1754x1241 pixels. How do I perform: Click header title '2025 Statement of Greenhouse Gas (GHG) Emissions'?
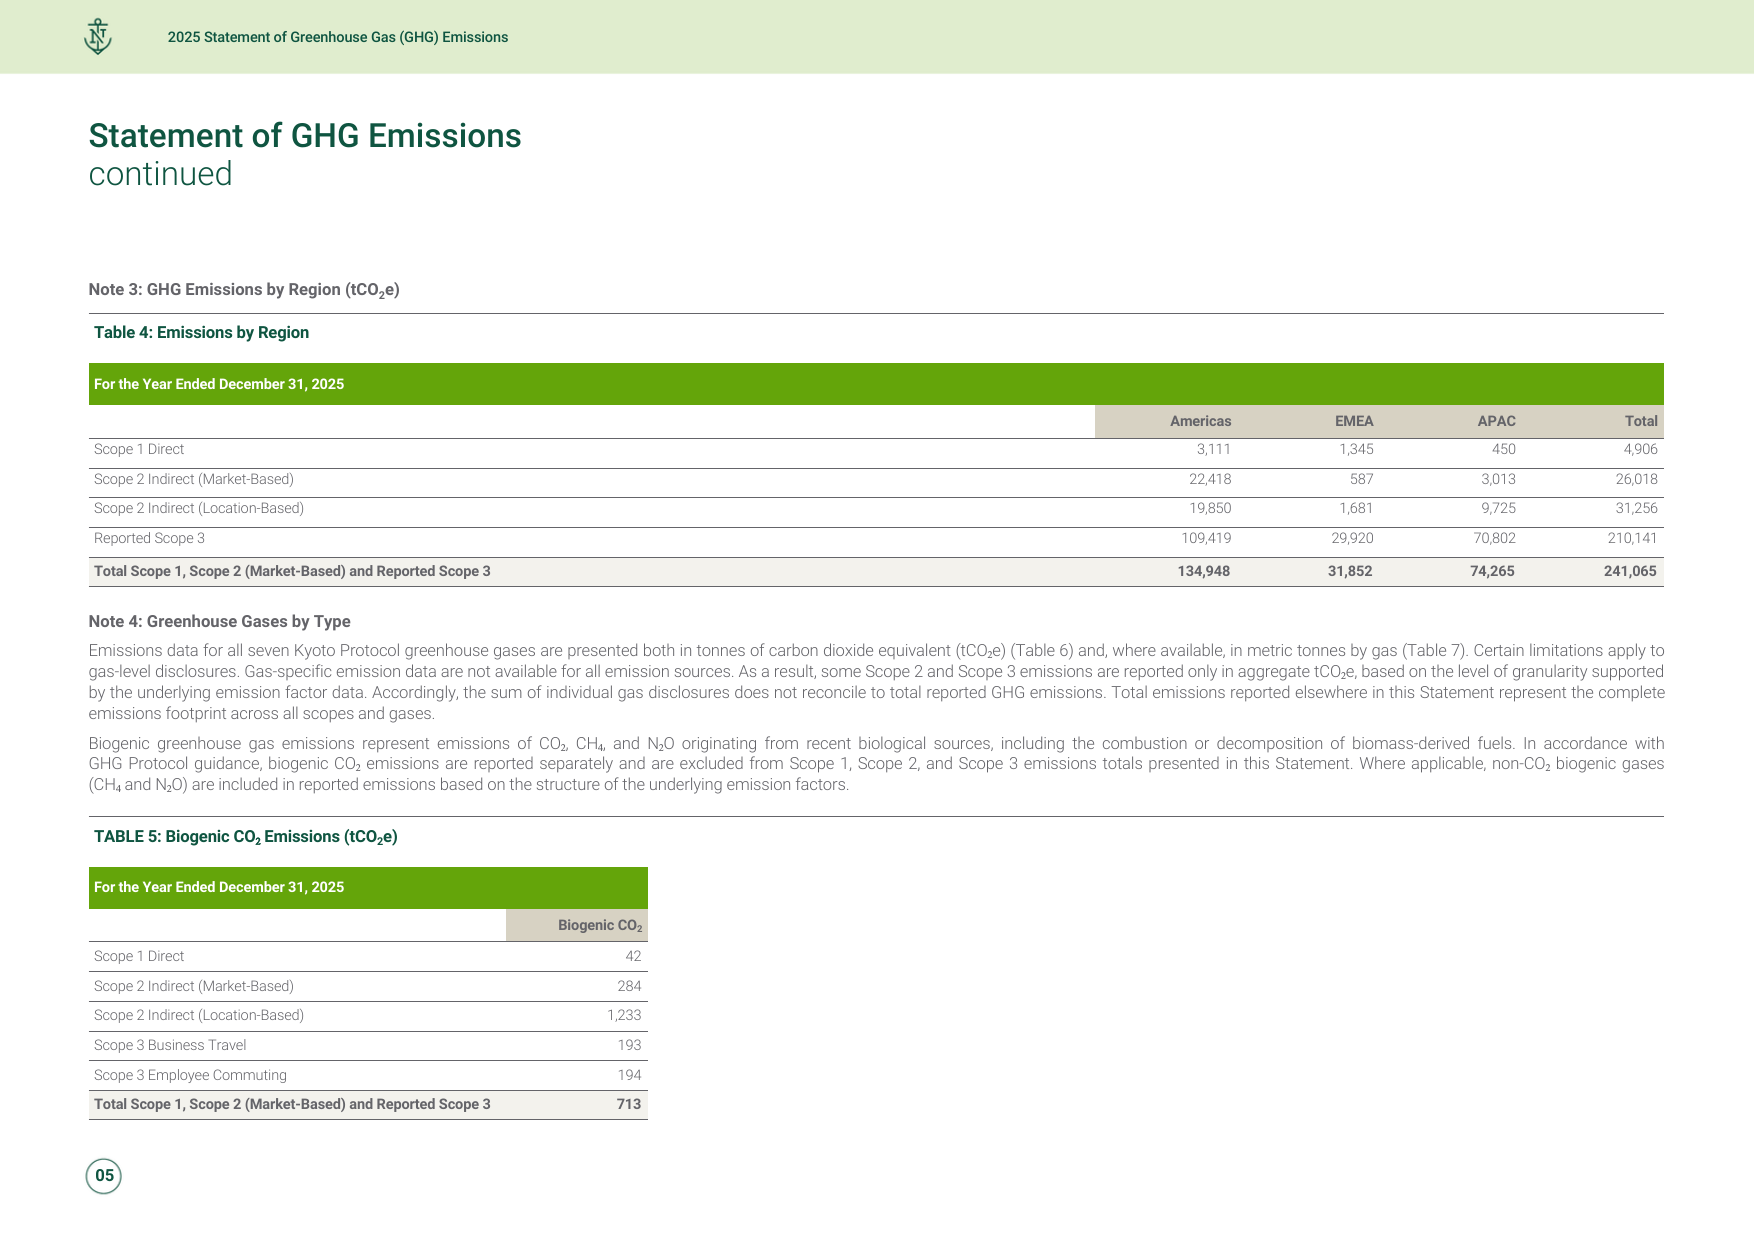[x=338, y=37]
